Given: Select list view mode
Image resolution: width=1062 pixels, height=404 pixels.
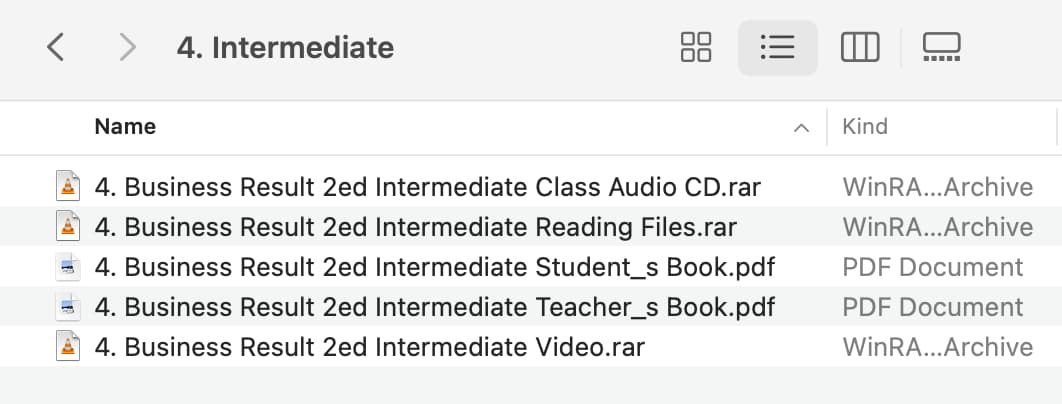Looking at the screenshot, I should point(778,47).
